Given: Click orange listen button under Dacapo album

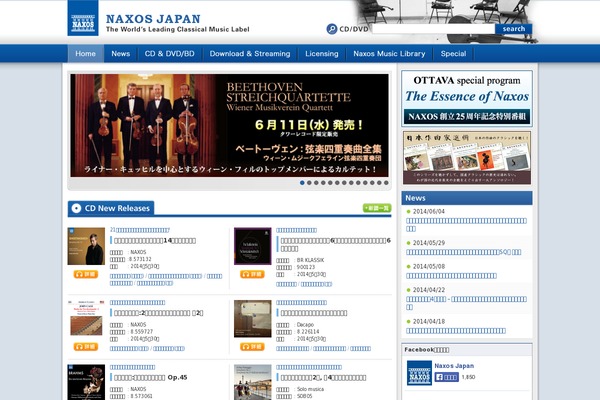Looking at the screenshot, I should (x=253, y=346).
